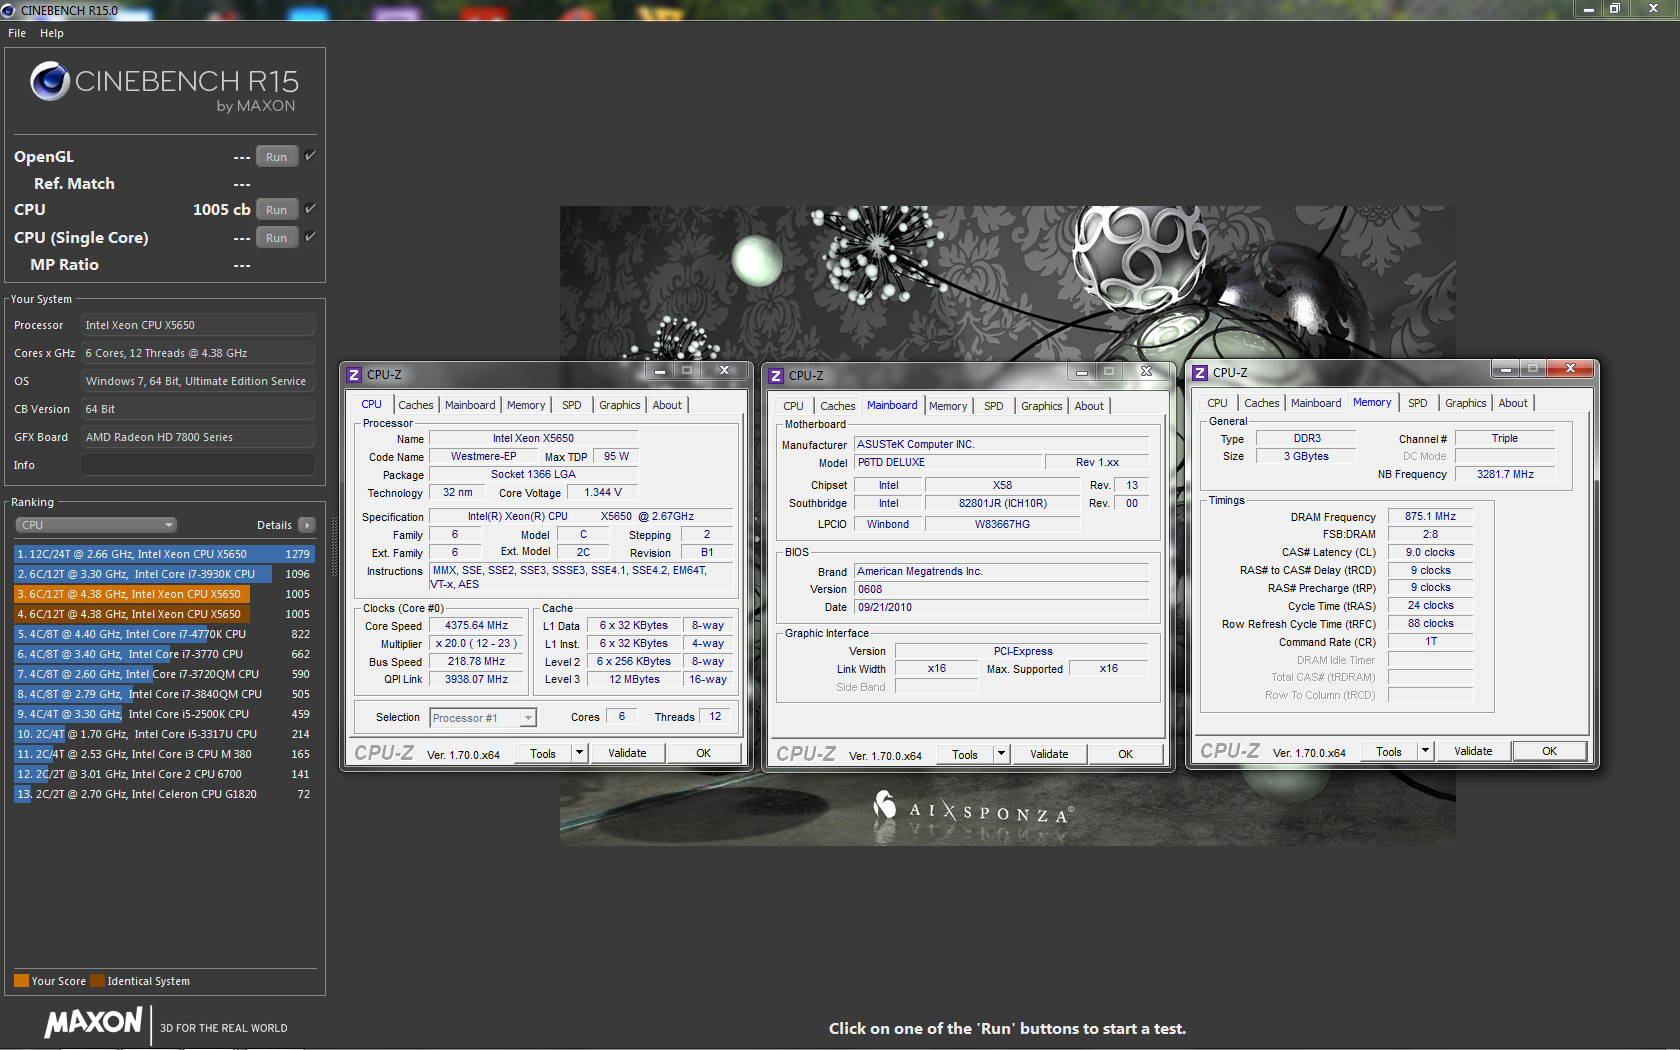Image resolution: width=1680 pixels, height=1050 pixels.
Task: Click the BIOS Version 0608 field
Action: click(x=1001, y=590)
